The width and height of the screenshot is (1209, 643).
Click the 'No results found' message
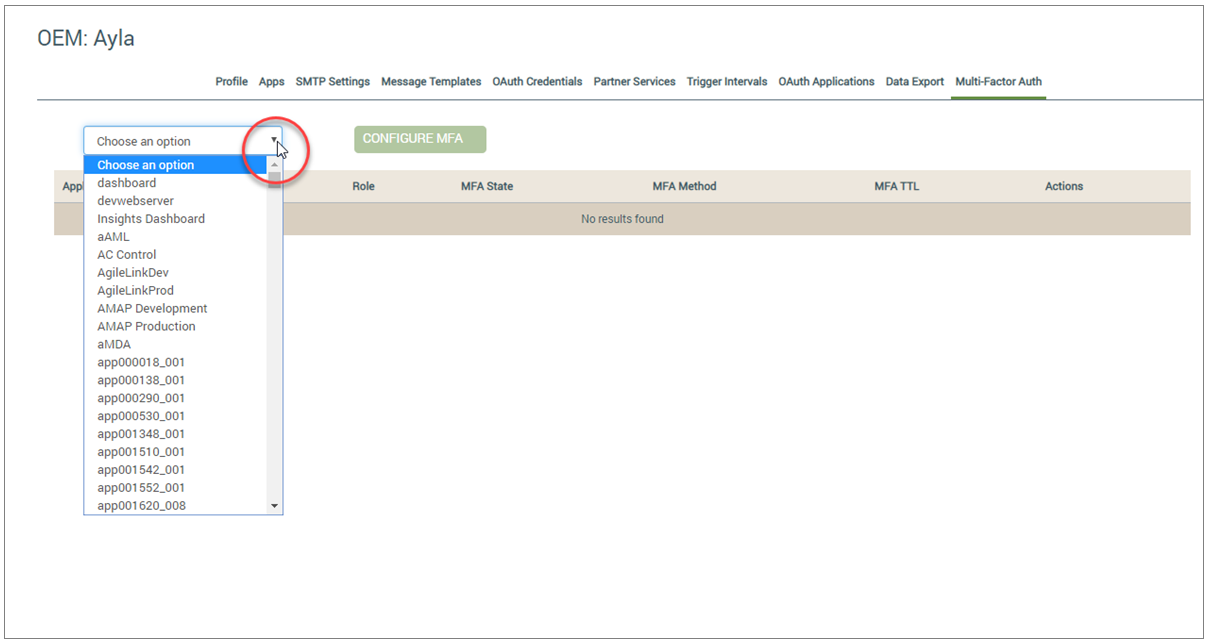622,219
